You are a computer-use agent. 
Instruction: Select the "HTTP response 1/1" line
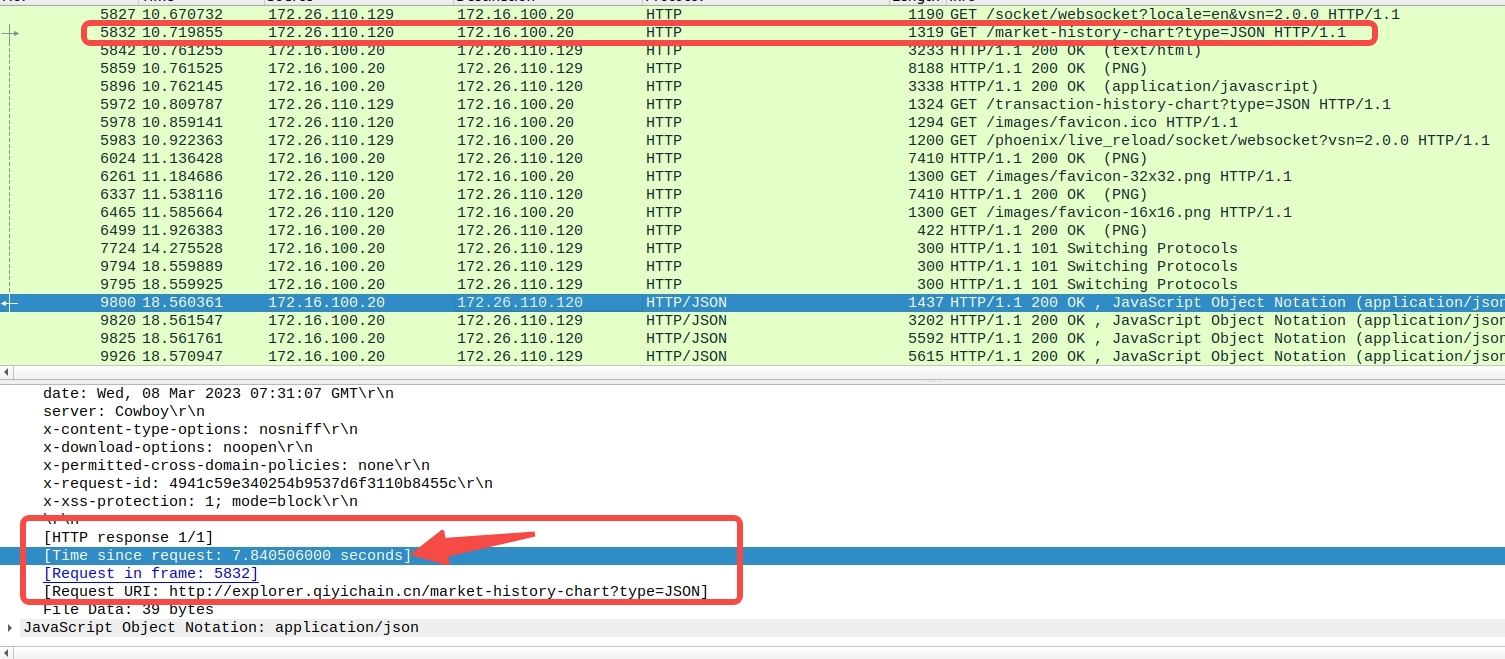coord(130,537)
